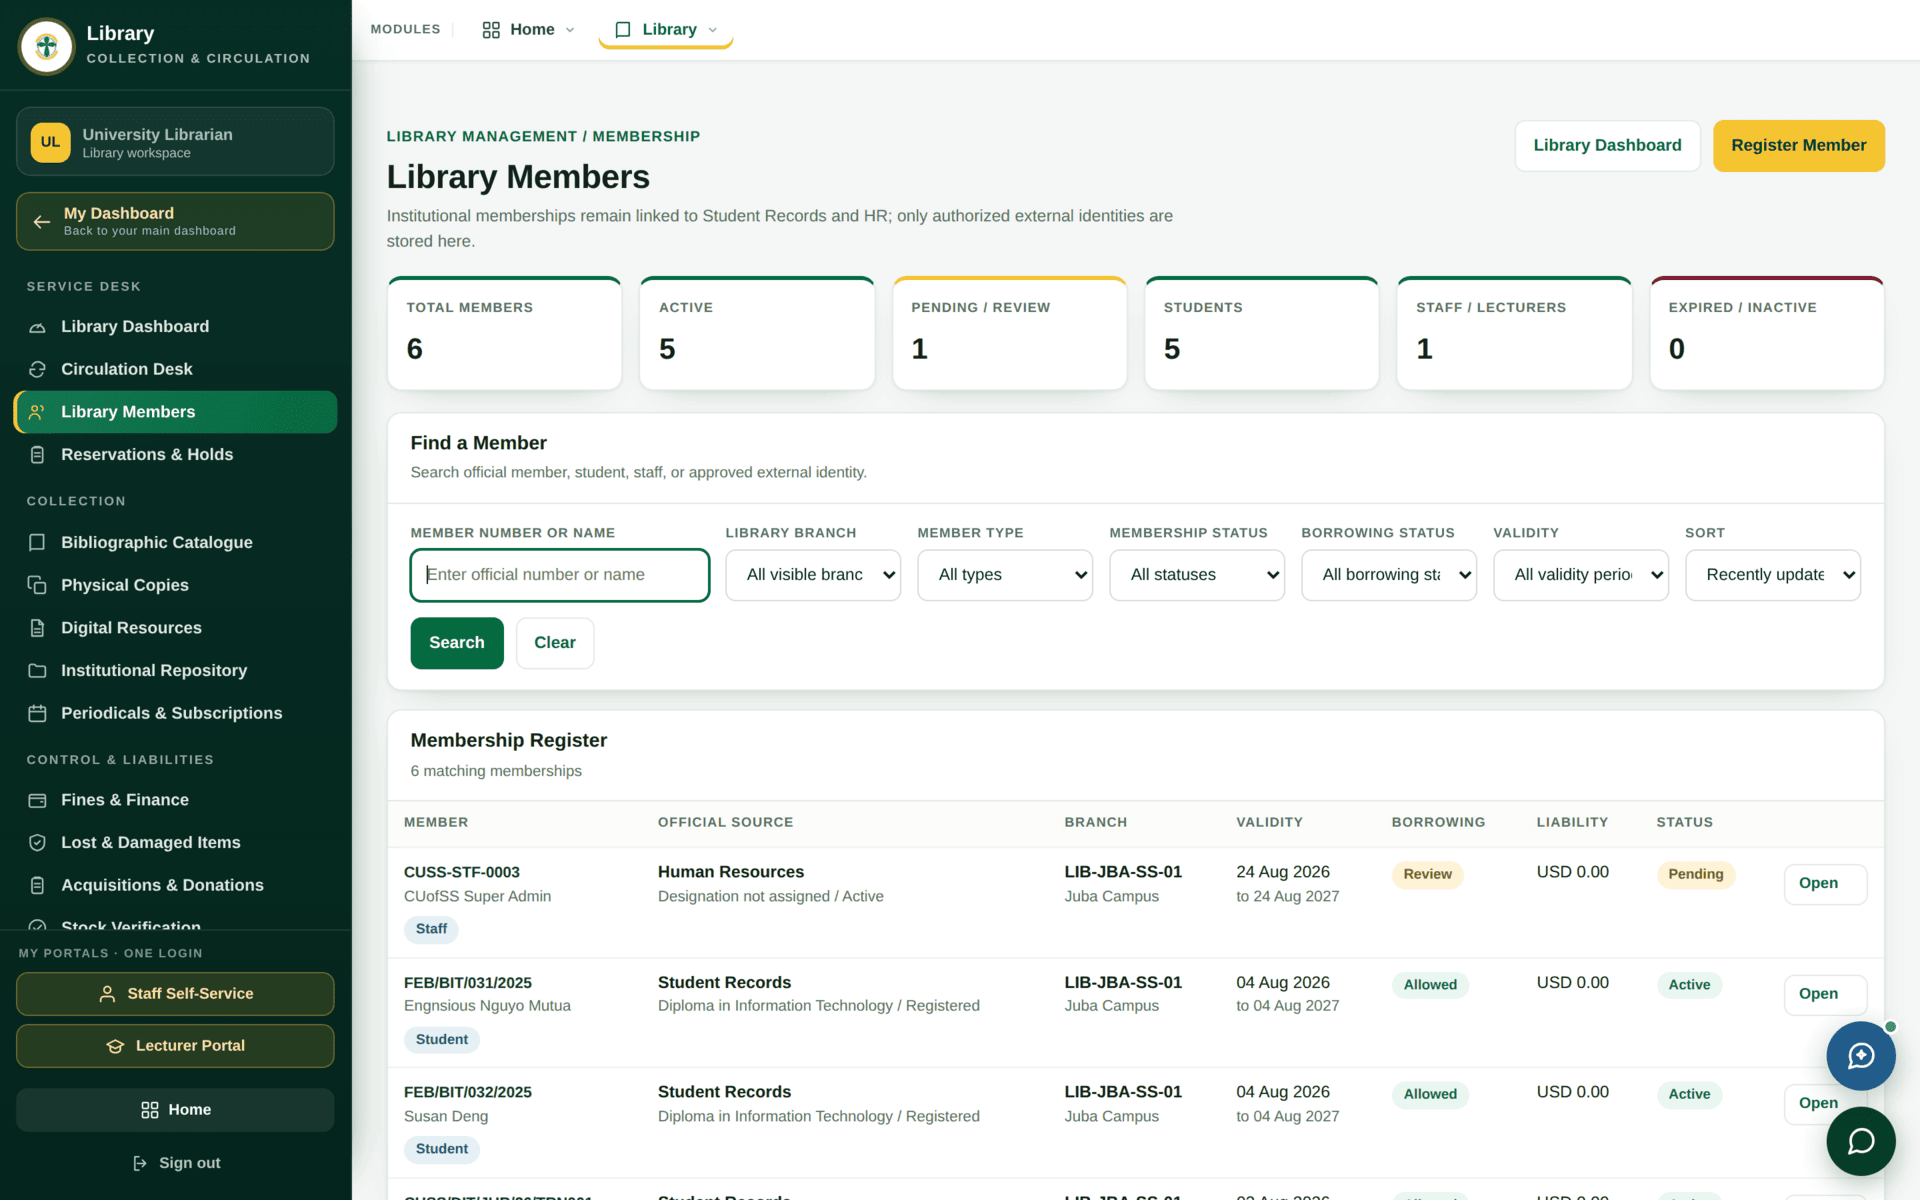The width and height of the screenshot is (1920, 1200).
Task: Click the university crest logo icon
Action: pyautogui.click(x=46, y=46)
